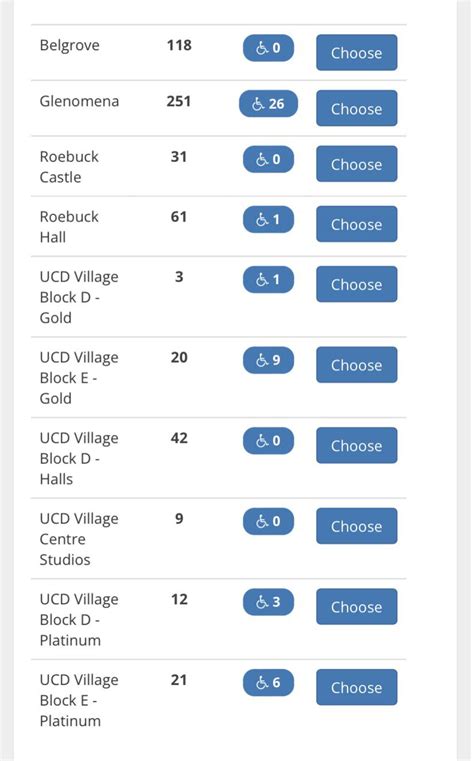Click Block E - Gold wheelchair badge showing 9
This screenshot has height=761, width=474.
click(268, 360)
